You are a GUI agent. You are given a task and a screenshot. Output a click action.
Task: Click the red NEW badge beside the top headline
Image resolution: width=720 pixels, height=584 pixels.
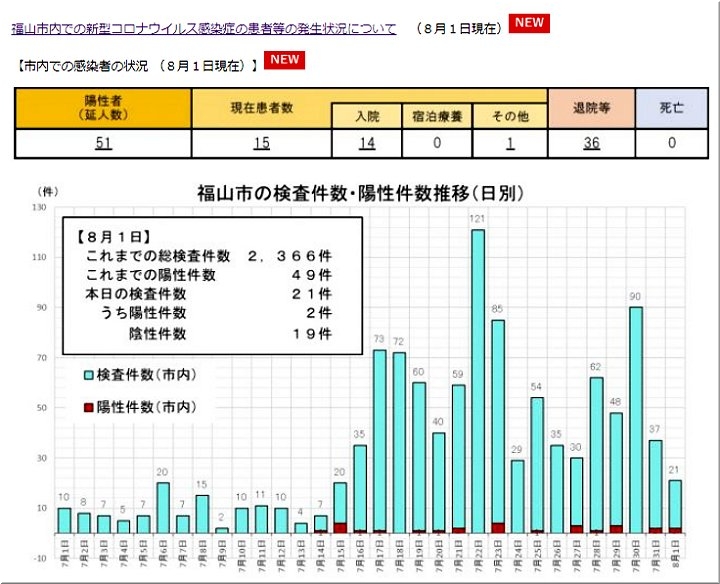pos(529,23)
